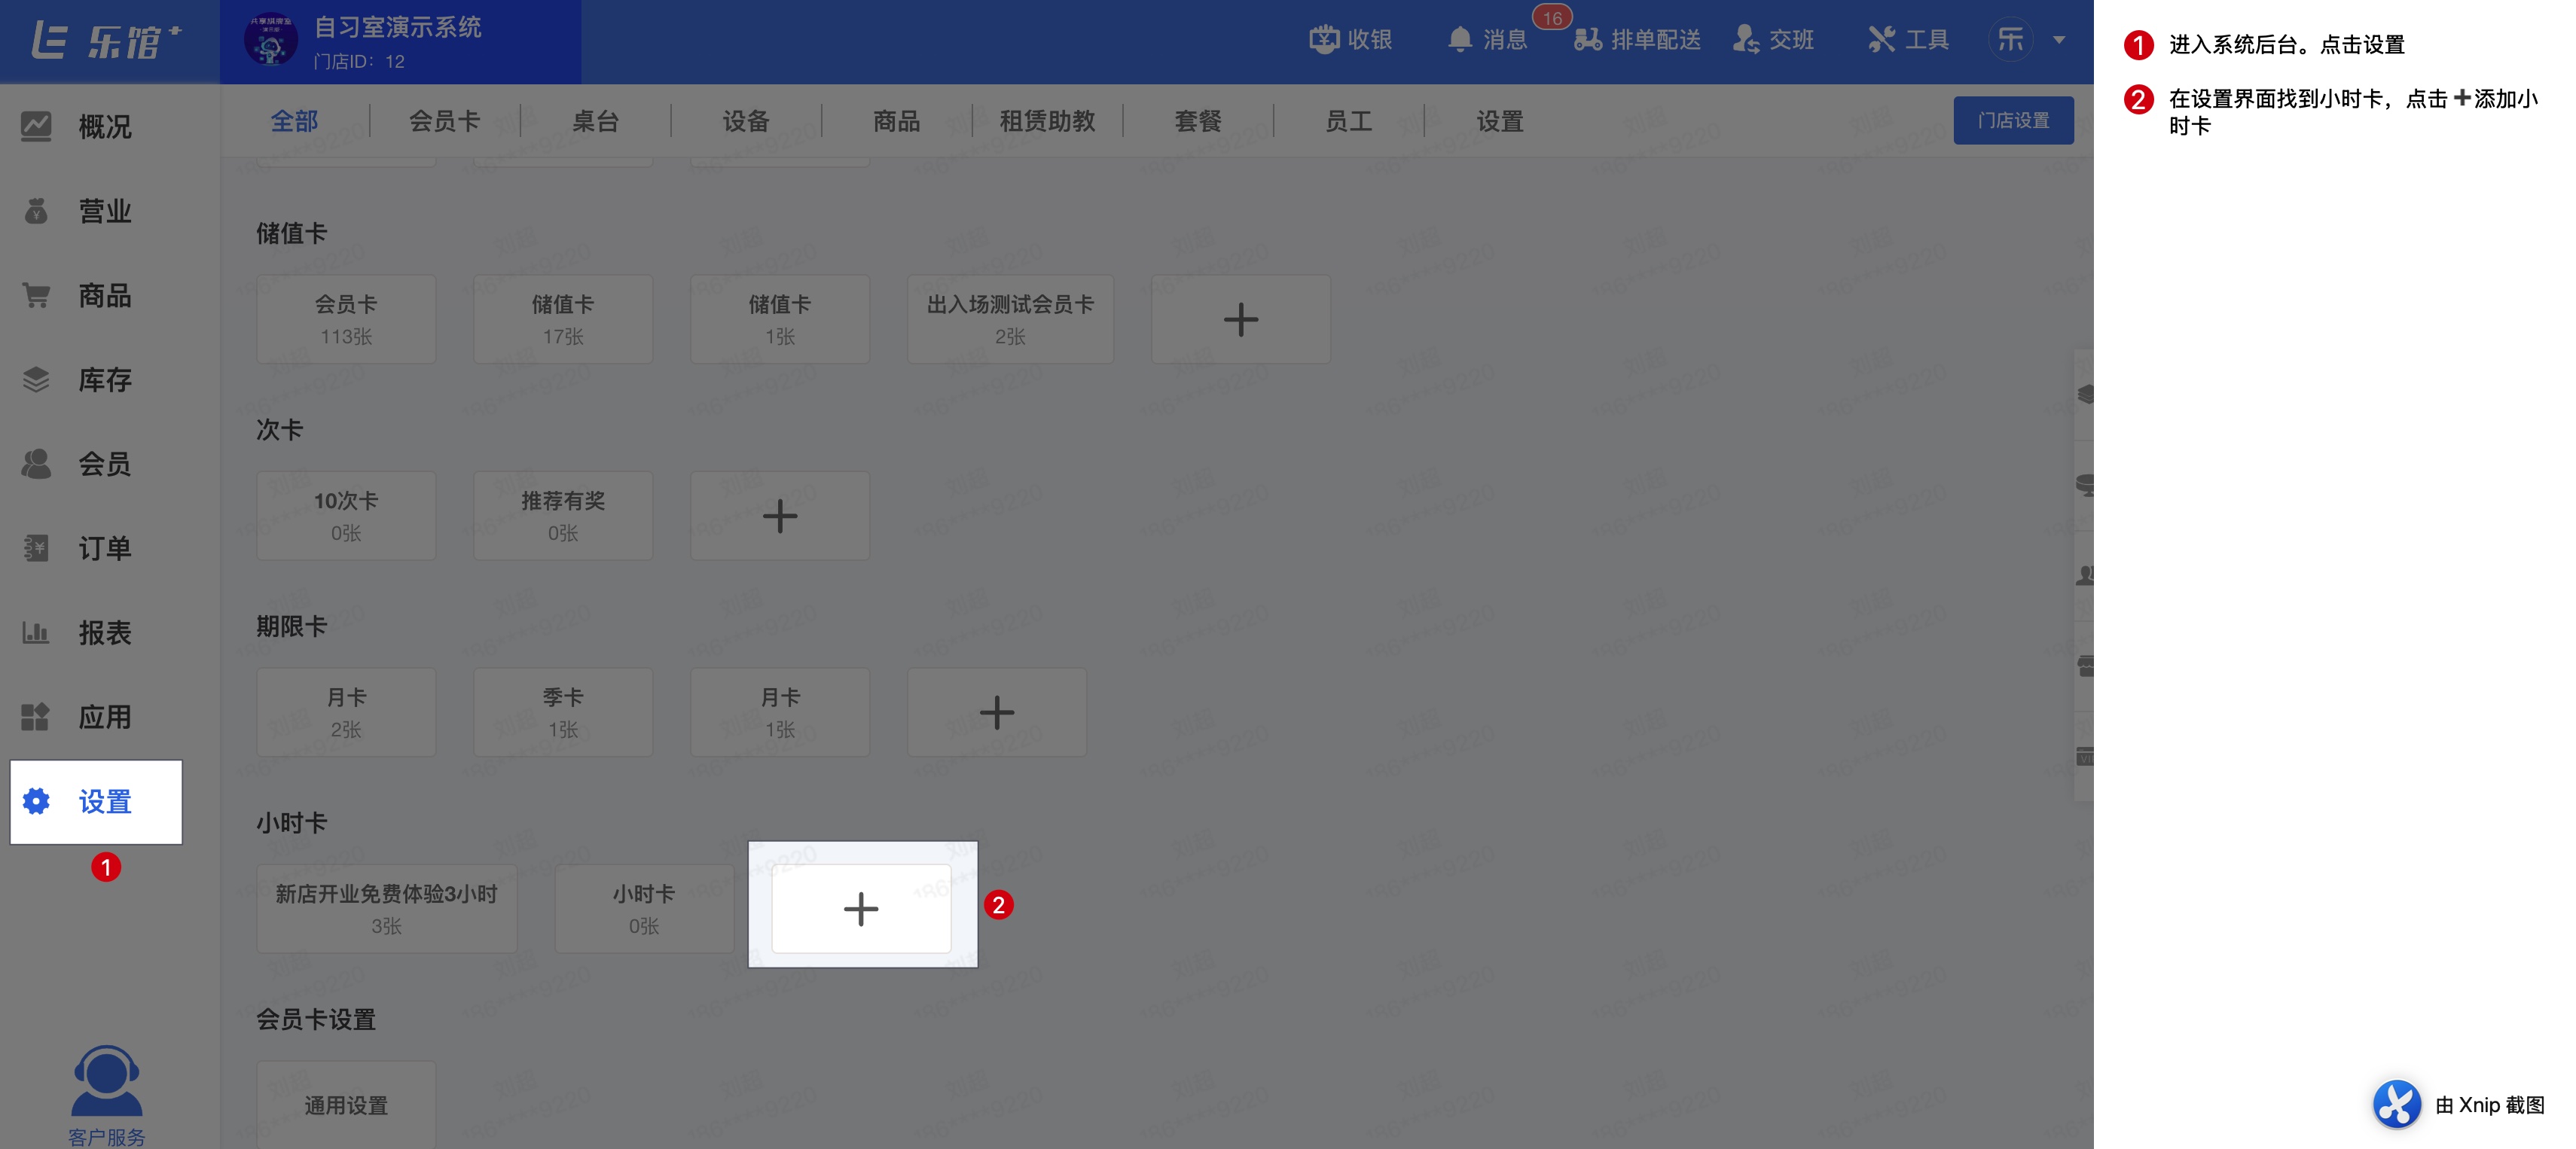Image resolution: width=2576 pixels, height=1149 pixels.
Task: Click the 乐 user avatar
Action: tap(2010, 40)
